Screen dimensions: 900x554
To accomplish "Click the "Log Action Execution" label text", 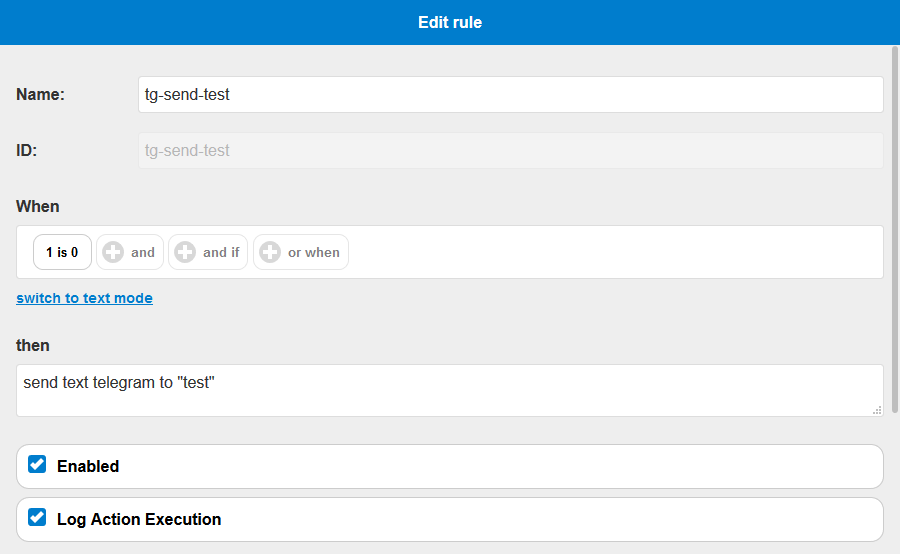I will pyautogui.click(x=139, y=519).
